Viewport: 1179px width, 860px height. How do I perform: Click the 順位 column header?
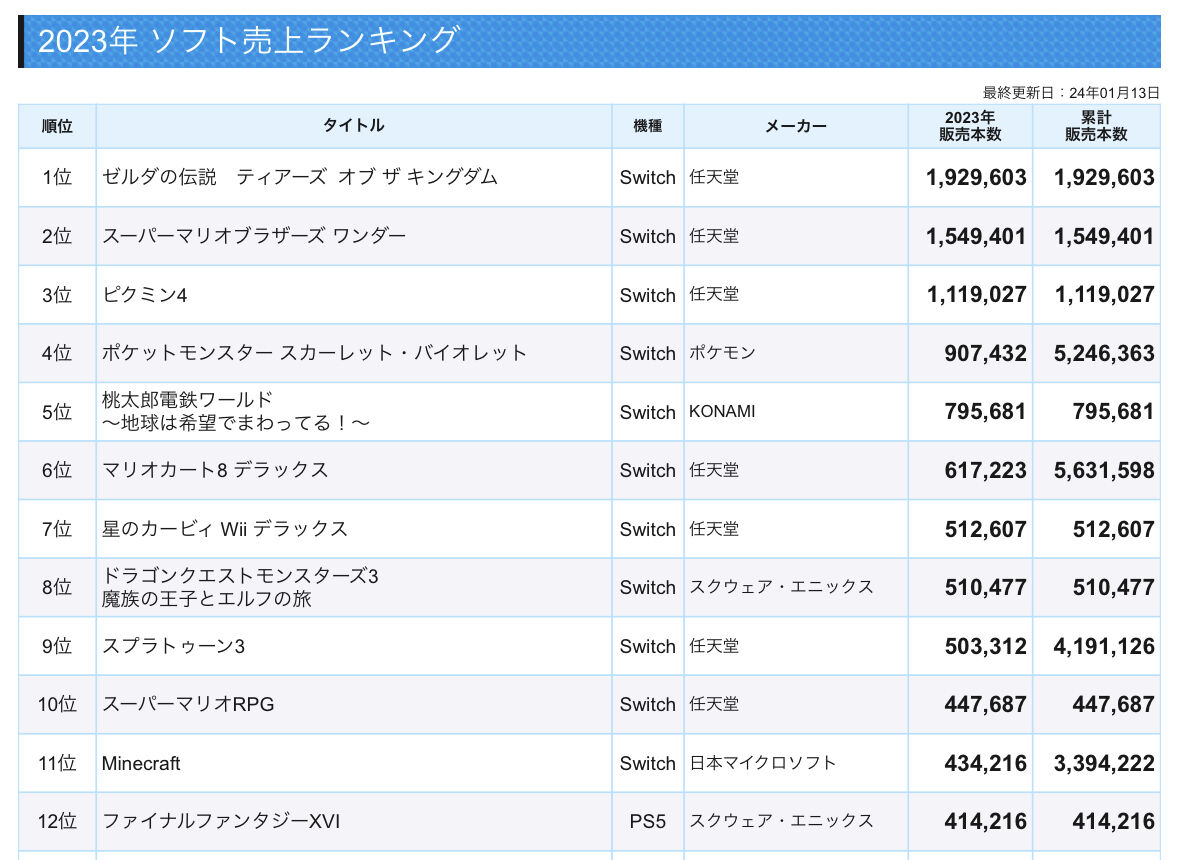pyautogui.click(x=57, y=126)
